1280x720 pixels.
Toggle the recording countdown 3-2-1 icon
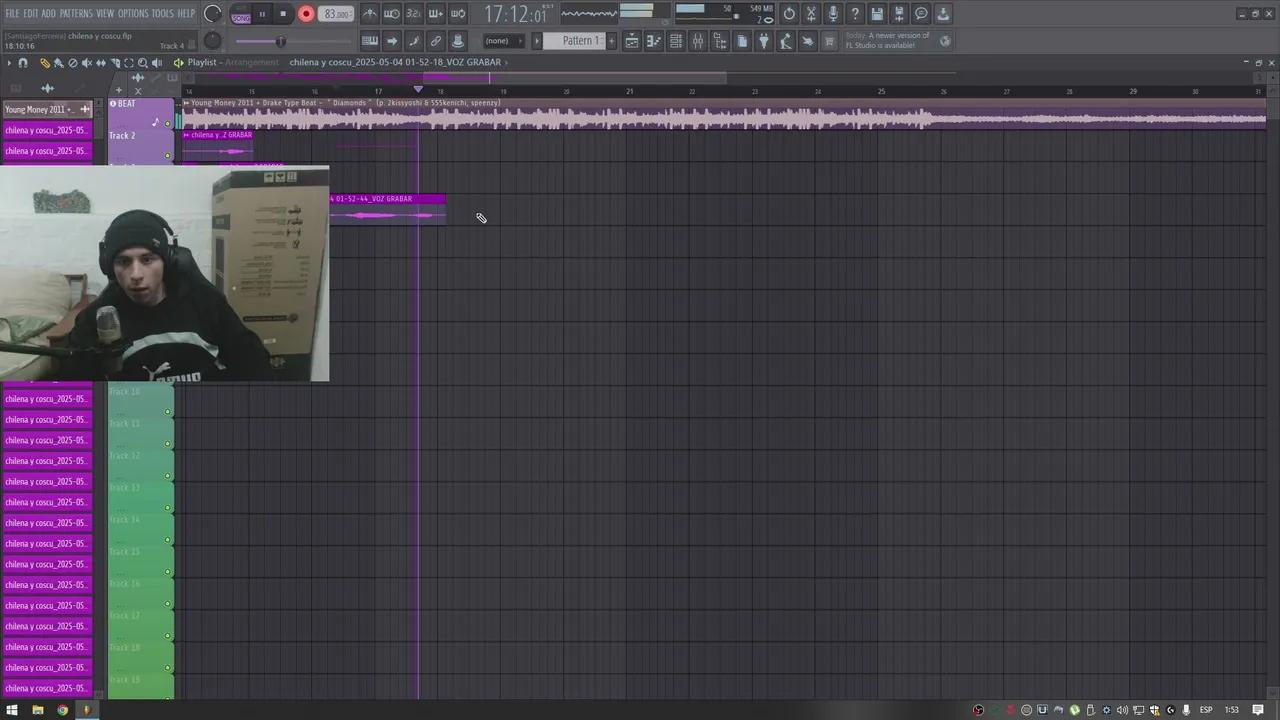coord(414,14)
